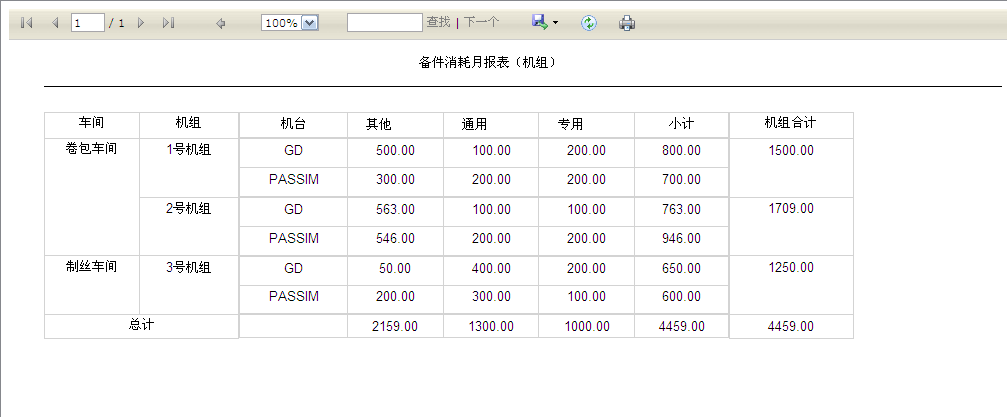Go to the next report page
The height and width of the screenshot is (417, 1007).
coord(141,23)
